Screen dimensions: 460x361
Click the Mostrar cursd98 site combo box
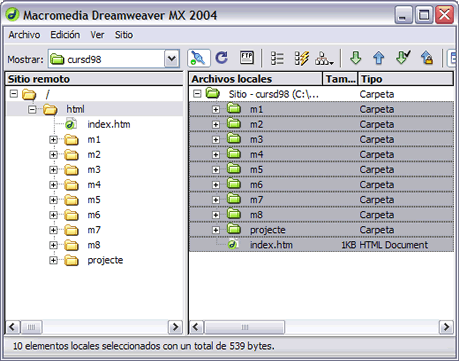(114, 59)
